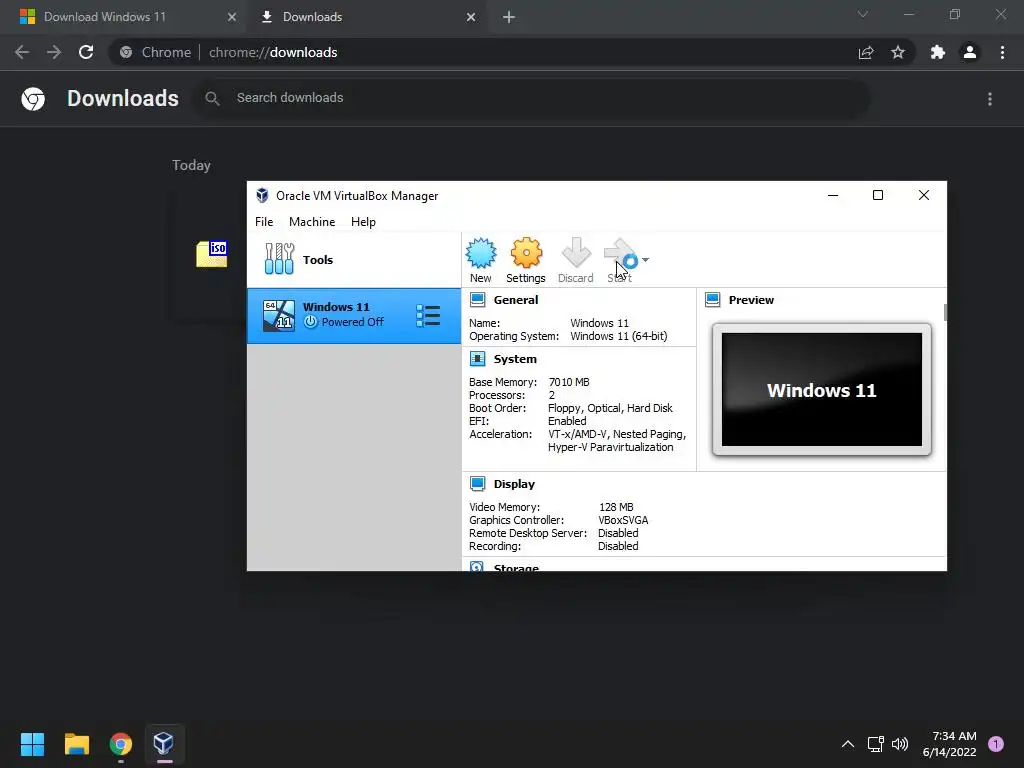Open clock and date in taskbar
1024x768 pixels.
pyautogui.click(x=950, y=744)
